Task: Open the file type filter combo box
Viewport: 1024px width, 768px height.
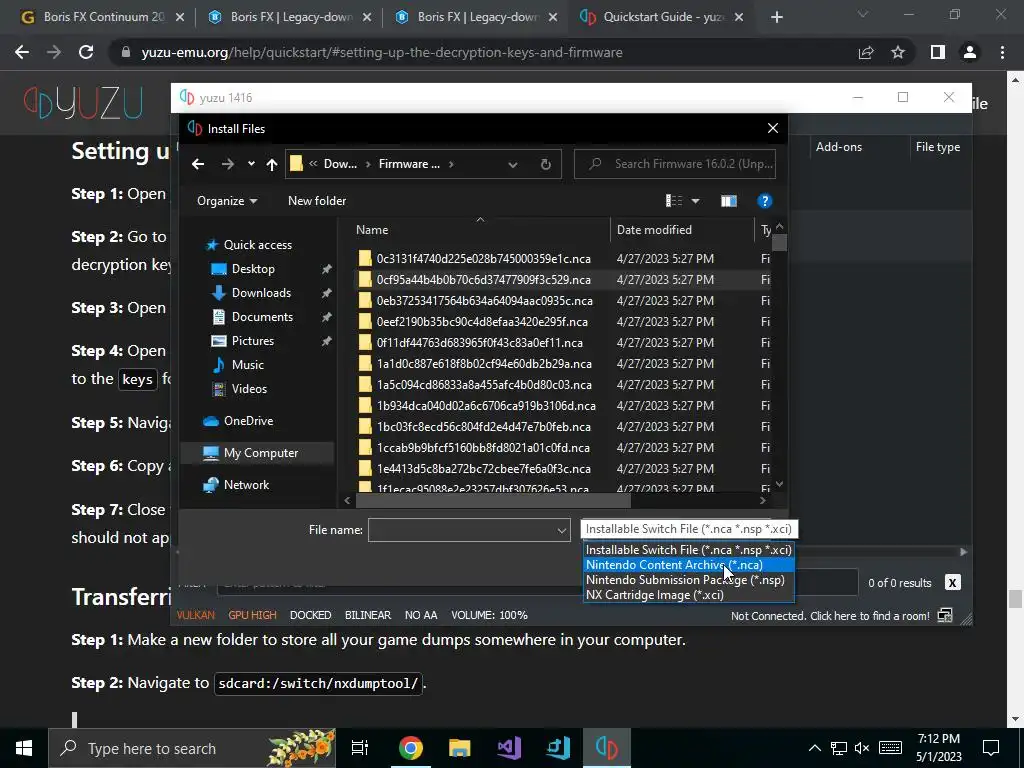Action: (x=689, y=529)
